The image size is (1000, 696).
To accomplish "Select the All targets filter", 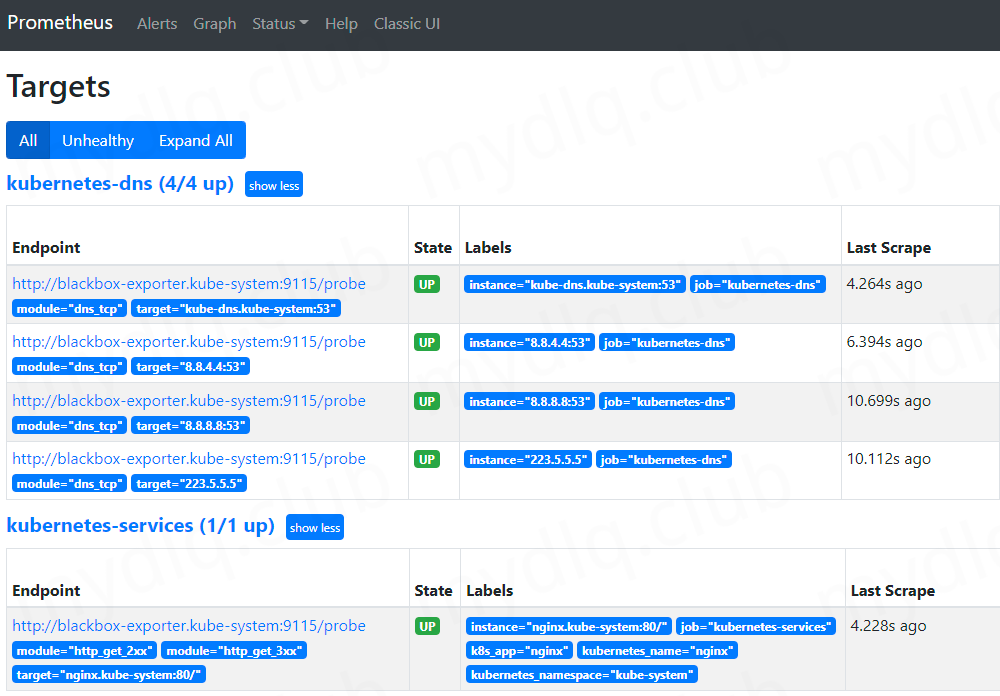I will pos(28,140).
